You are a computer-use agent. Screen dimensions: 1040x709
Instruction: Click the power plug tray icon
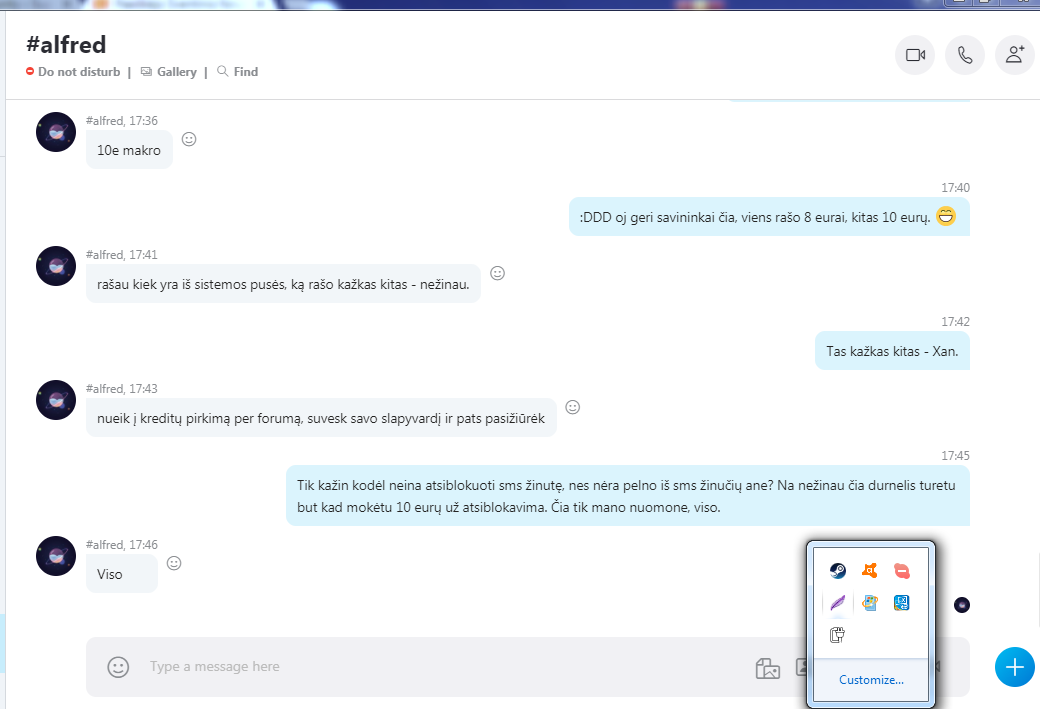[x=838, y=634]
